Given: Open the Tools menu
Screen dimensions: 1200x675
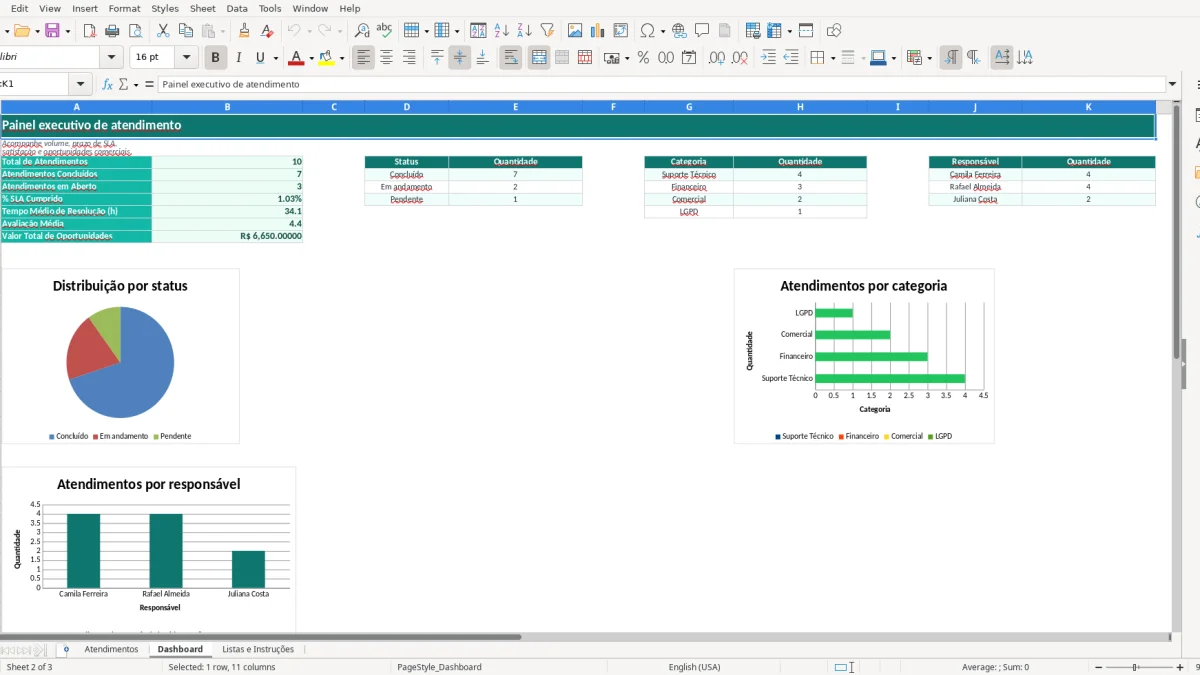Looking at the screenshot, I should [x=270, y=8].
